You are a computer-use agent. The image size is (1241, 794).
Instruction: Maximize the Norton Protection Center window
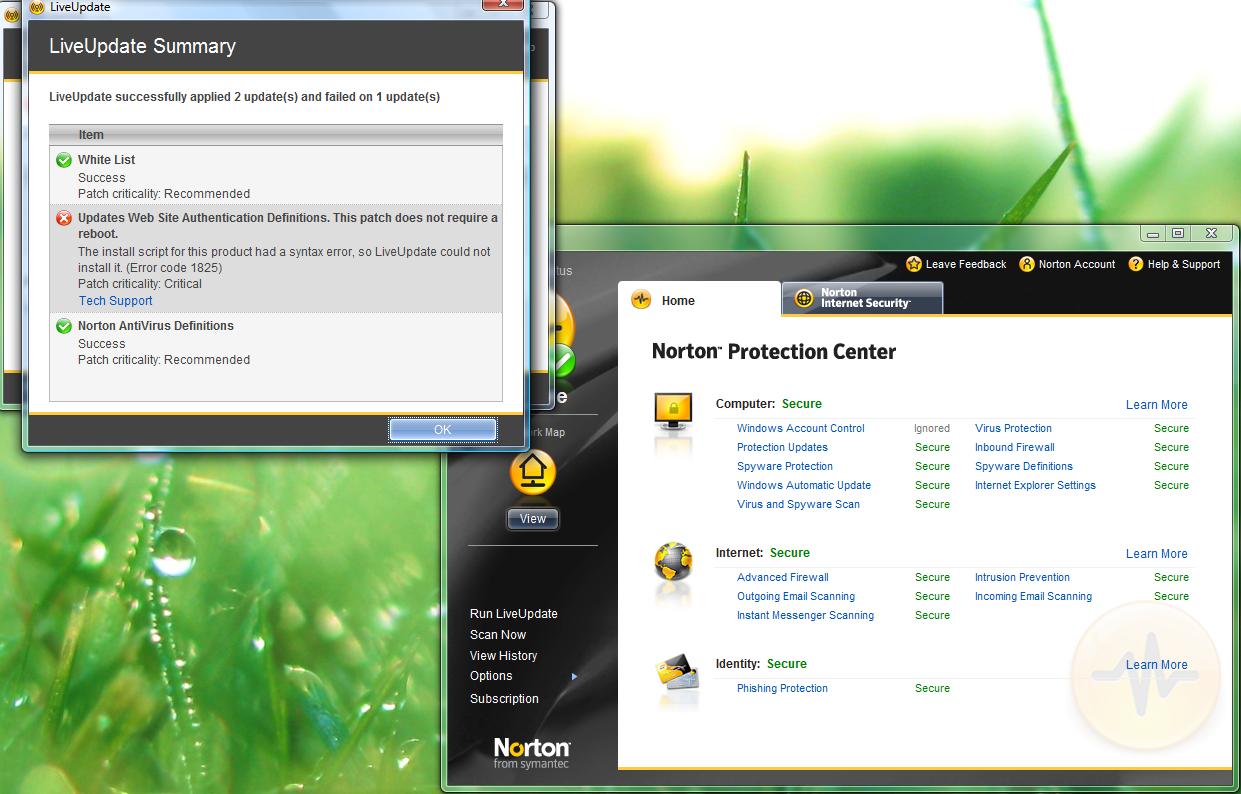point(1179,233)
